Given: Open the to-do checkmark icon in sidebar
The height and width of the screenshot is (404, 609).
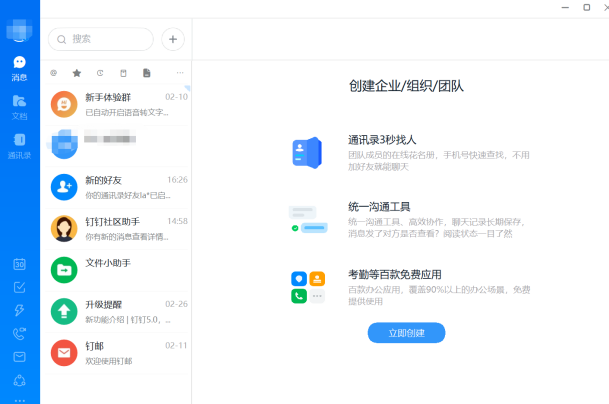Looking at the screenshot, I should pyautogui.click(x=19, y=287).
